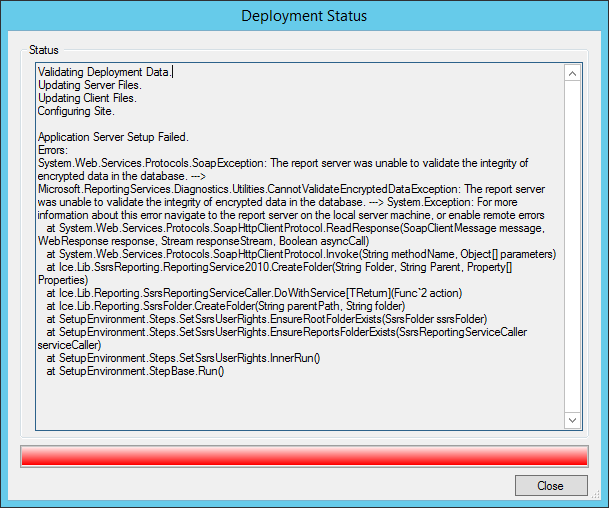Screen dimensions: 609x508
Task: Click the red deployment progress bar
Action: (304, 456)
